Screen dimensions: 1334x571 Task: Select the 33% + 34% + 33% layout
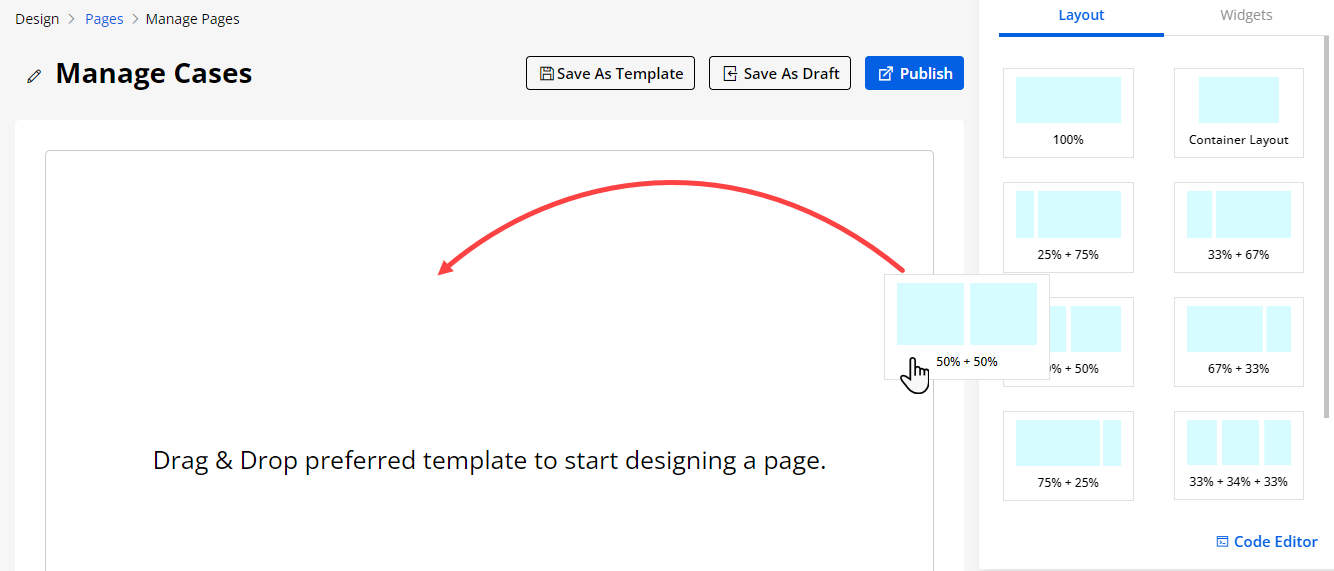coord(1238,455)
